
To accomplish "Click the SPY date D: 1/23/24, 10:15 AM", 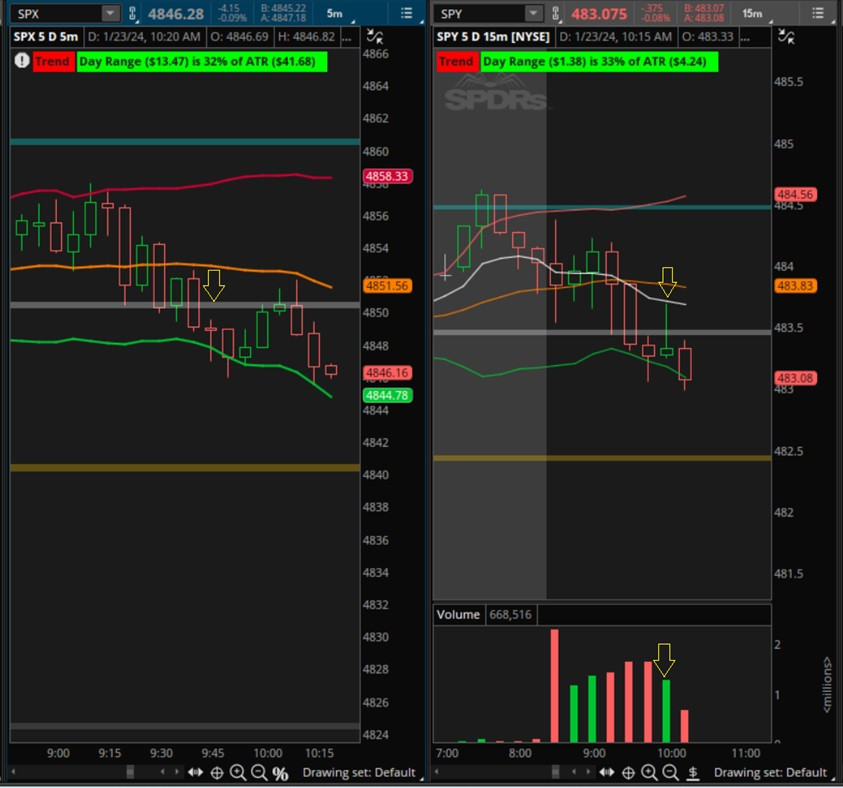I will point(616,37).
